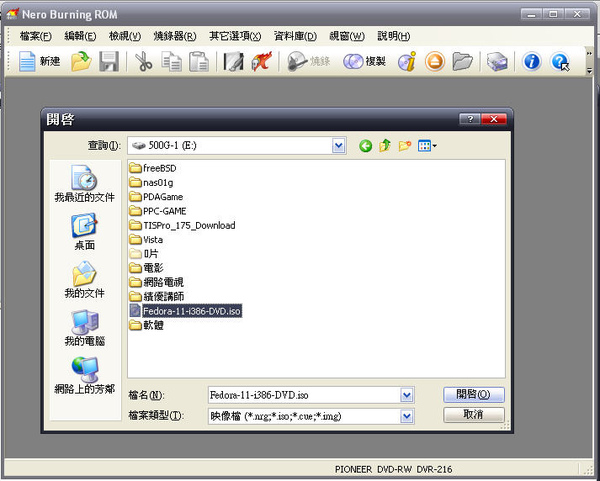The height and width of the screenshot is (481, 600).
Task: Open the 其它選項(X) menu
Action: tap(235, 36)
